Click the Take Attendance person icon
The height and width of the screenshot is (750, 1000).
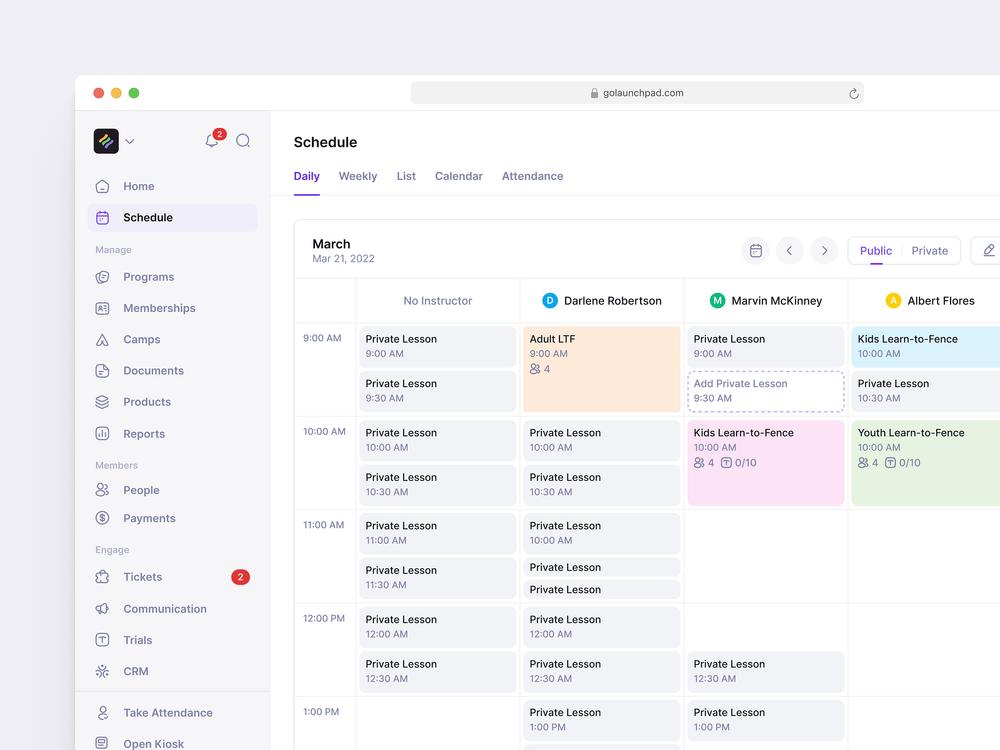pos(102,712)
